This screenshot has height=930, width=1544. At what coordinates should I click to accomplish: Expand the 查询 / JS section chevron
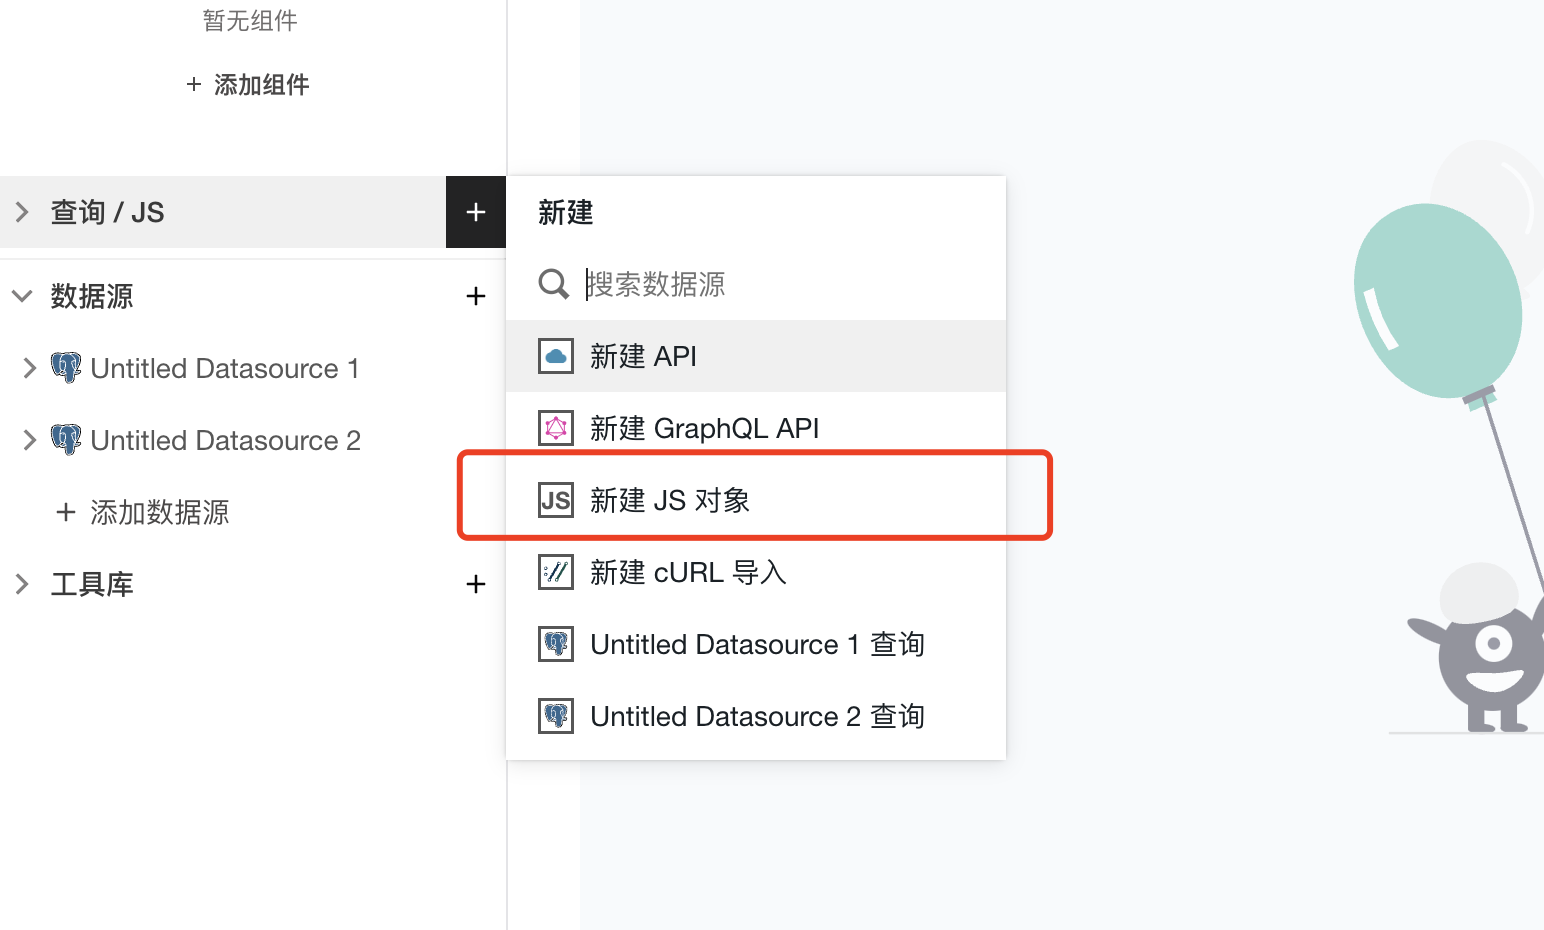tap(22, 212)
